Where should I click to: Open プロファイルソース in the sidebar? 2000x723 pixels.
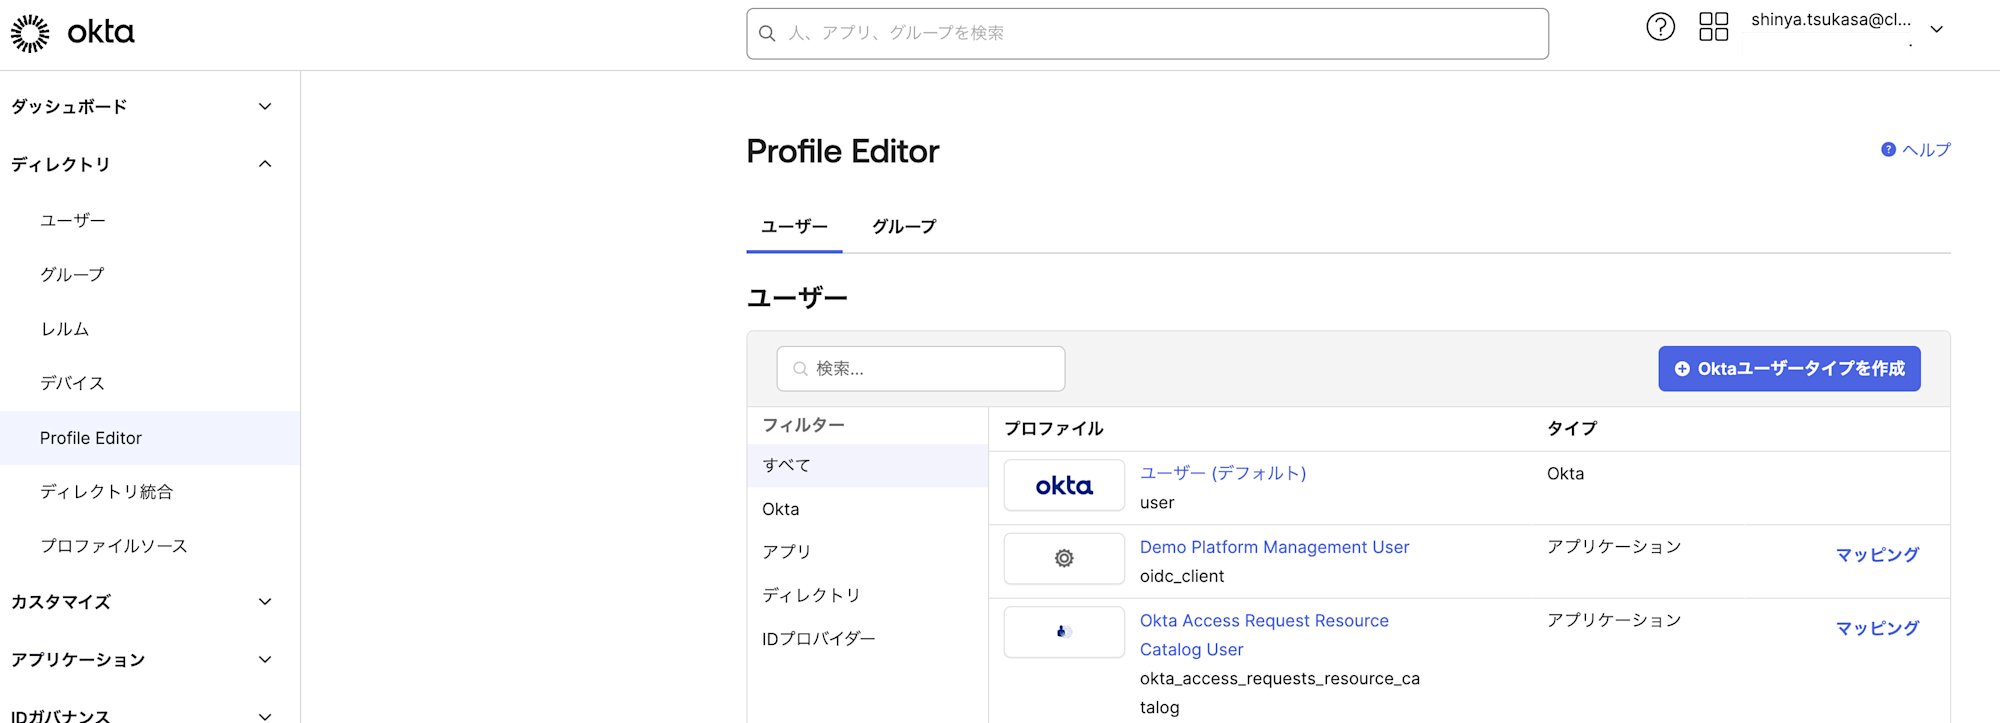coord(114,546)
